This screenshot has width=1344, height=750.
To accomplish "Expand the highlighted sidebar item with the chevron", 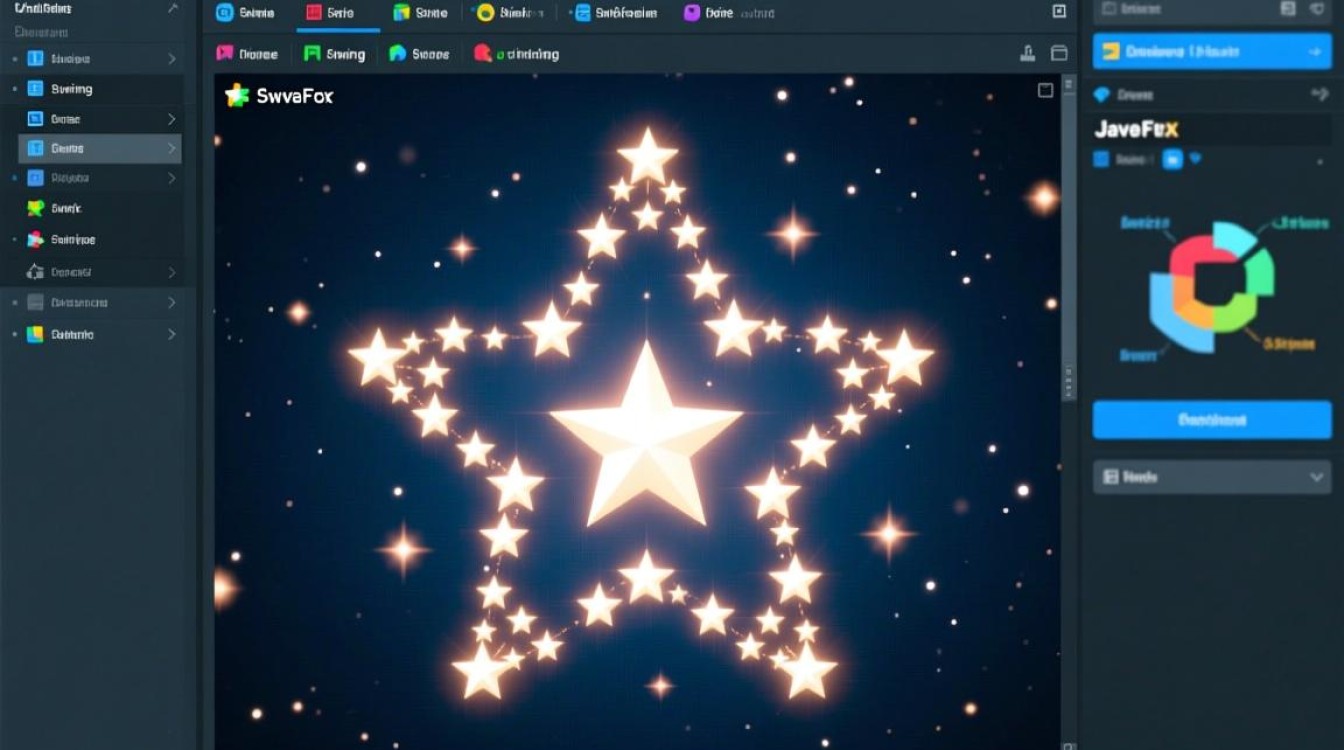I will pos(173,148).
